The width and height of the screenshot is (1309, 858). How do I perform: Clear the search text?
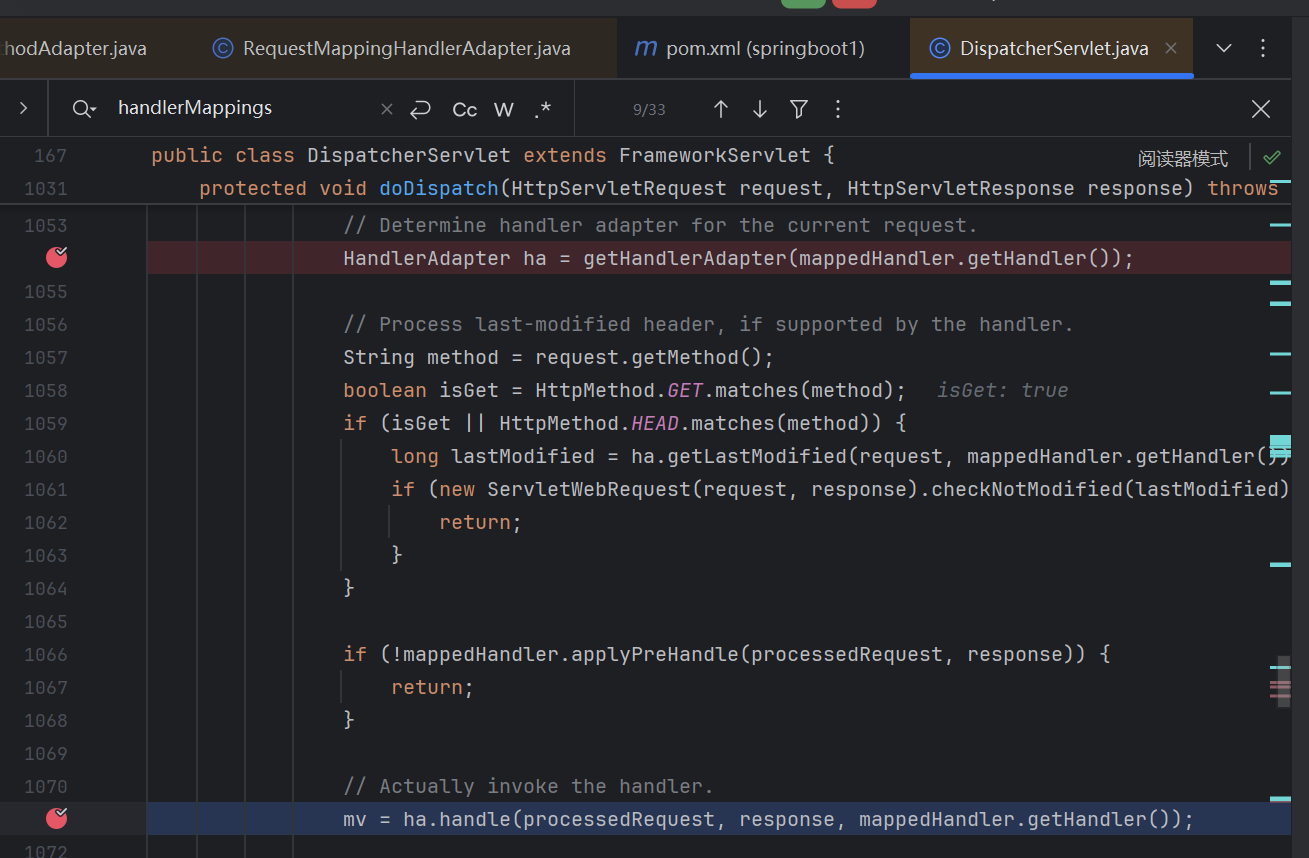tap(387, 109)
